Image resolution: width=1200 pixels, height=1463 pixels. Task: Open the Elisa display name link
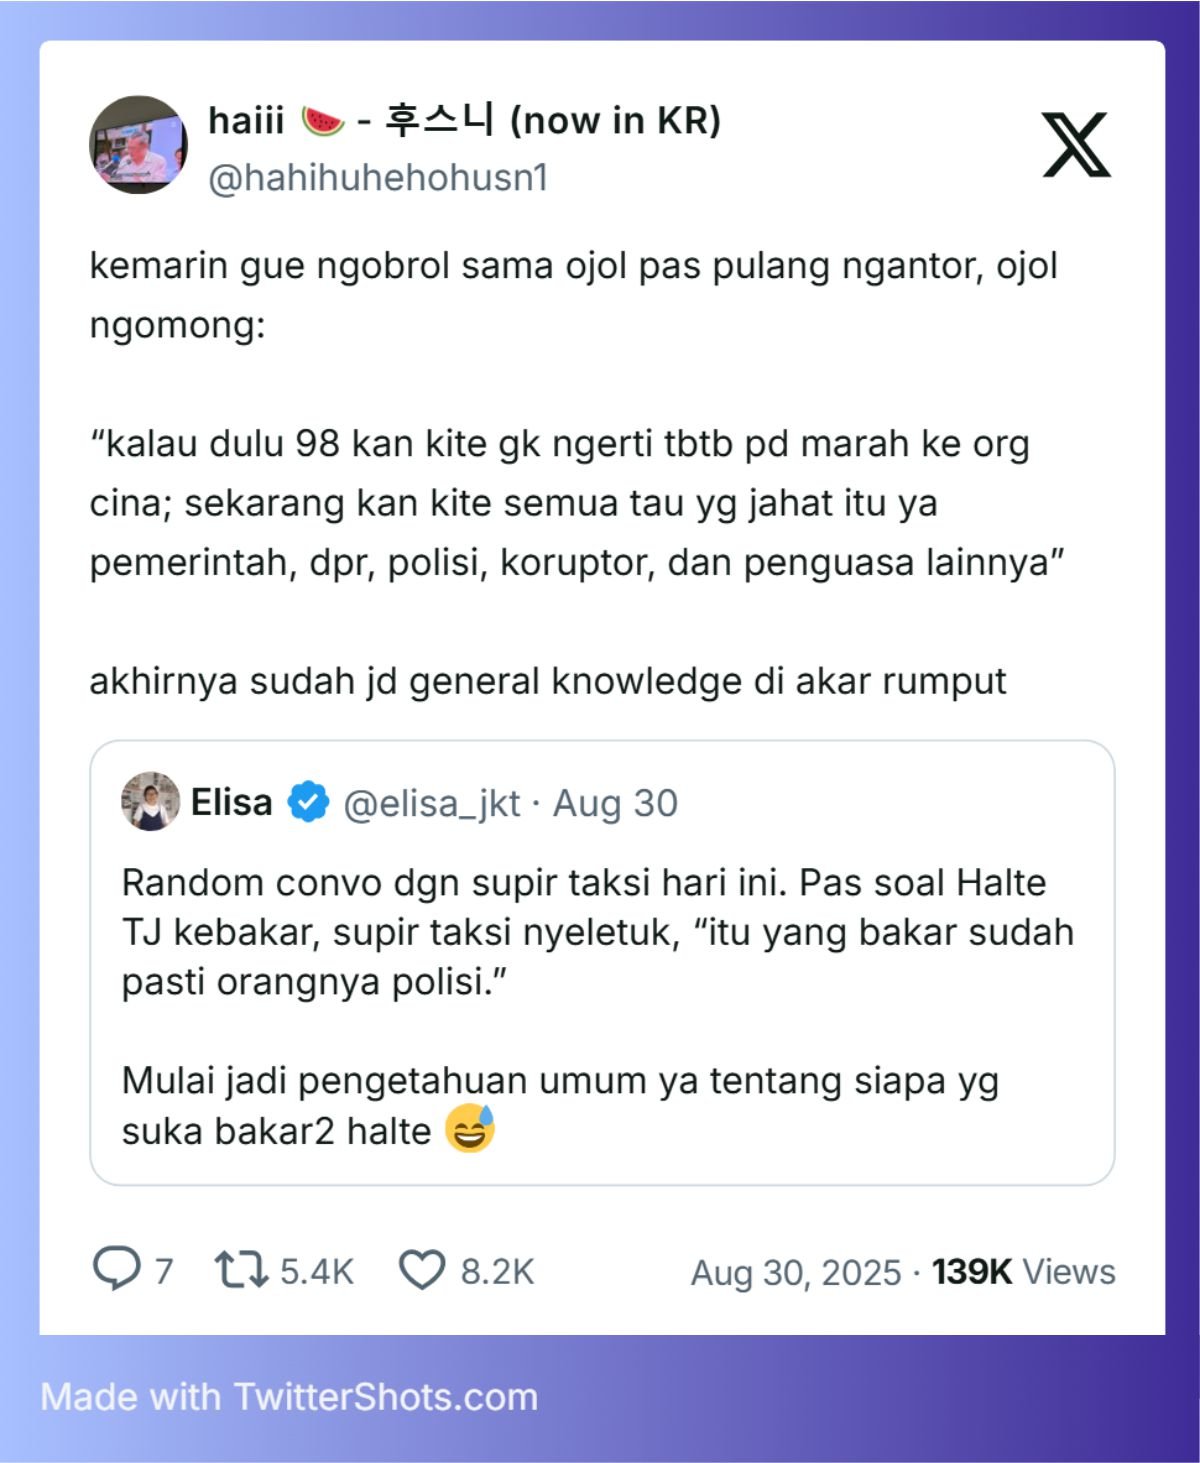231,802
